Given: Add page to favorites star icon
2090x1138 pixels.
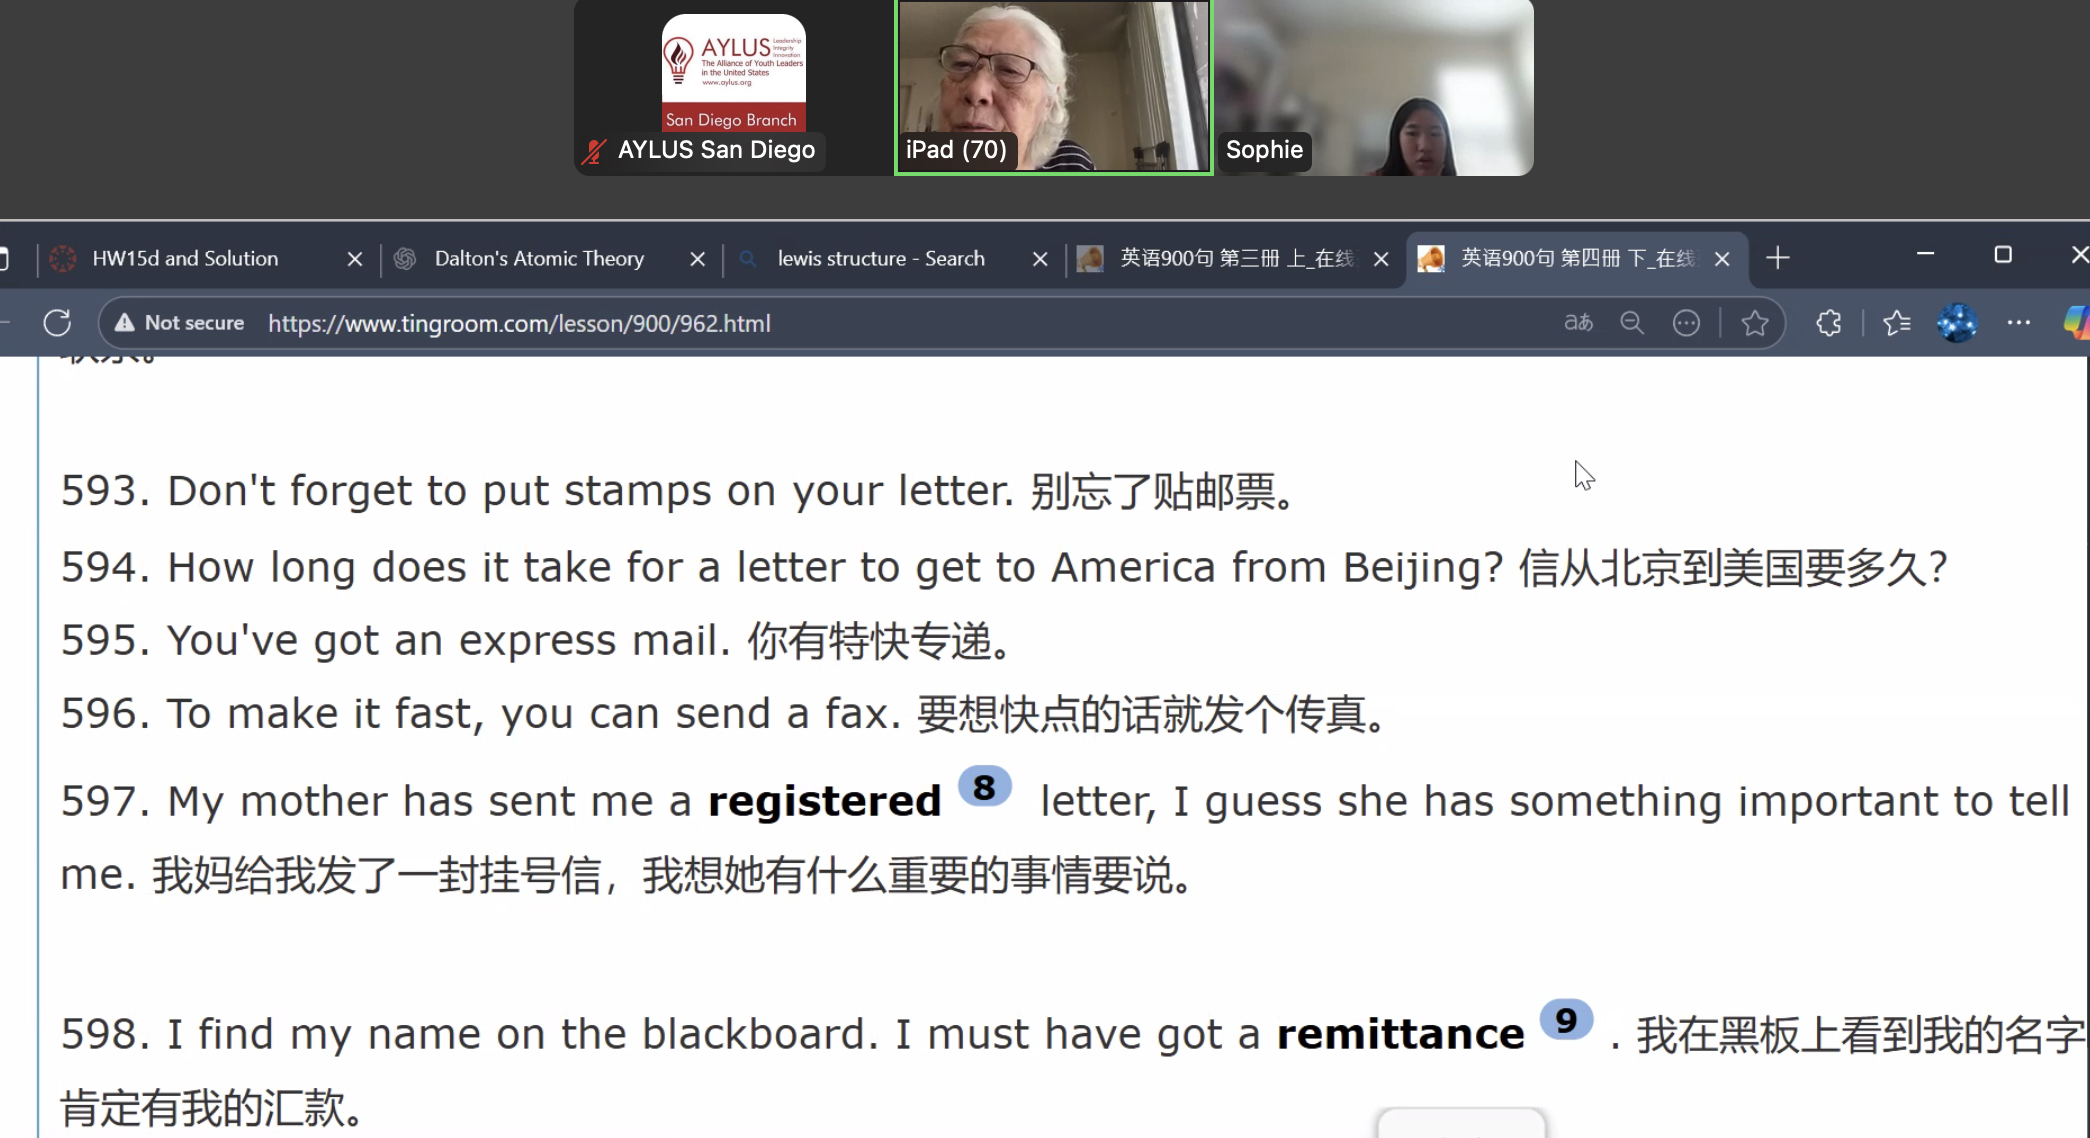Looking at the screenshot, I should click(x=1755, y=323).
